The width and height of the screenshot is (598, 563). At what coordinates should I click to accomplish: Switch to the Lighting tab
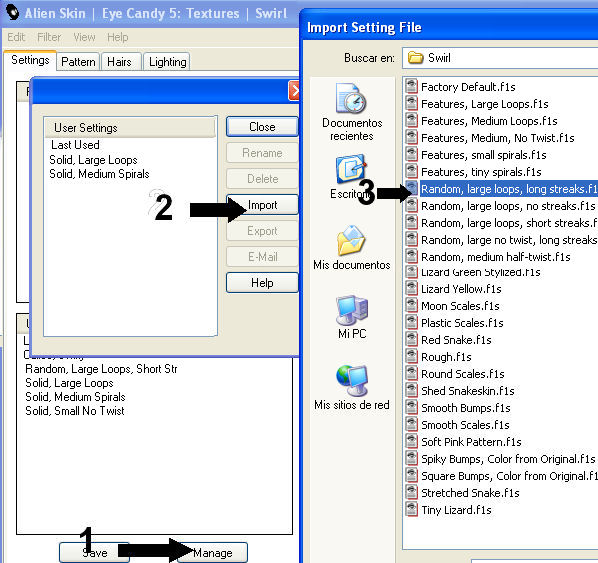pos(167,61)
